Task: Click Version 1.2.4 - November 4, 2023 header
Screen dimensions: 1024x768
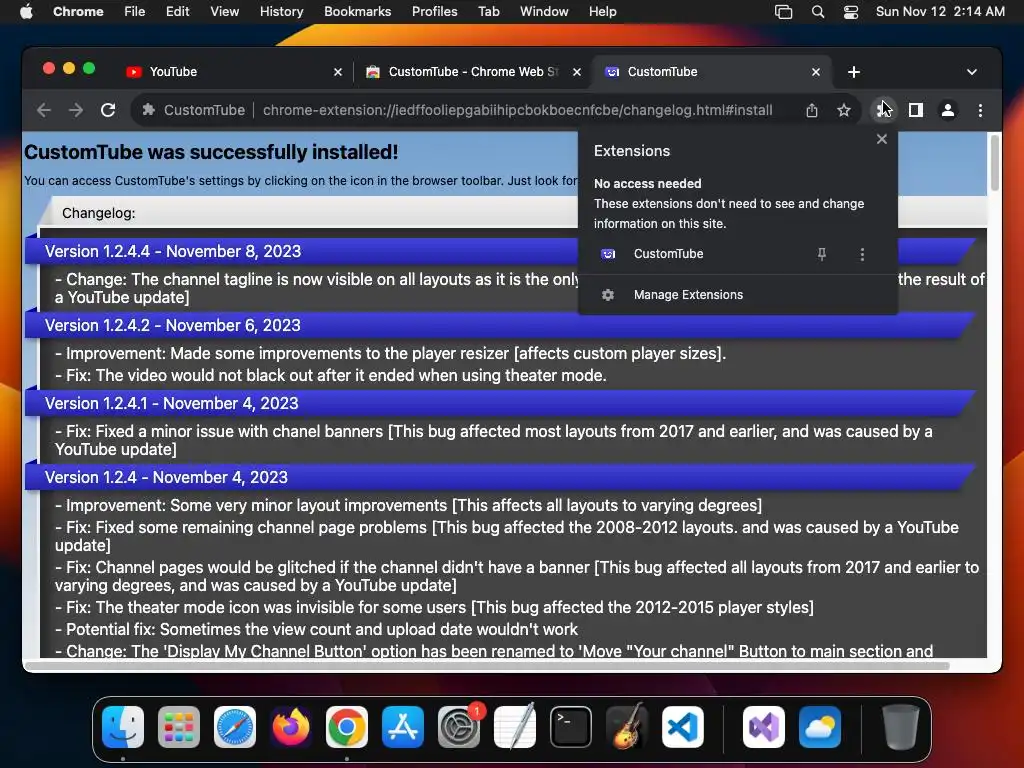Action: 500,477
